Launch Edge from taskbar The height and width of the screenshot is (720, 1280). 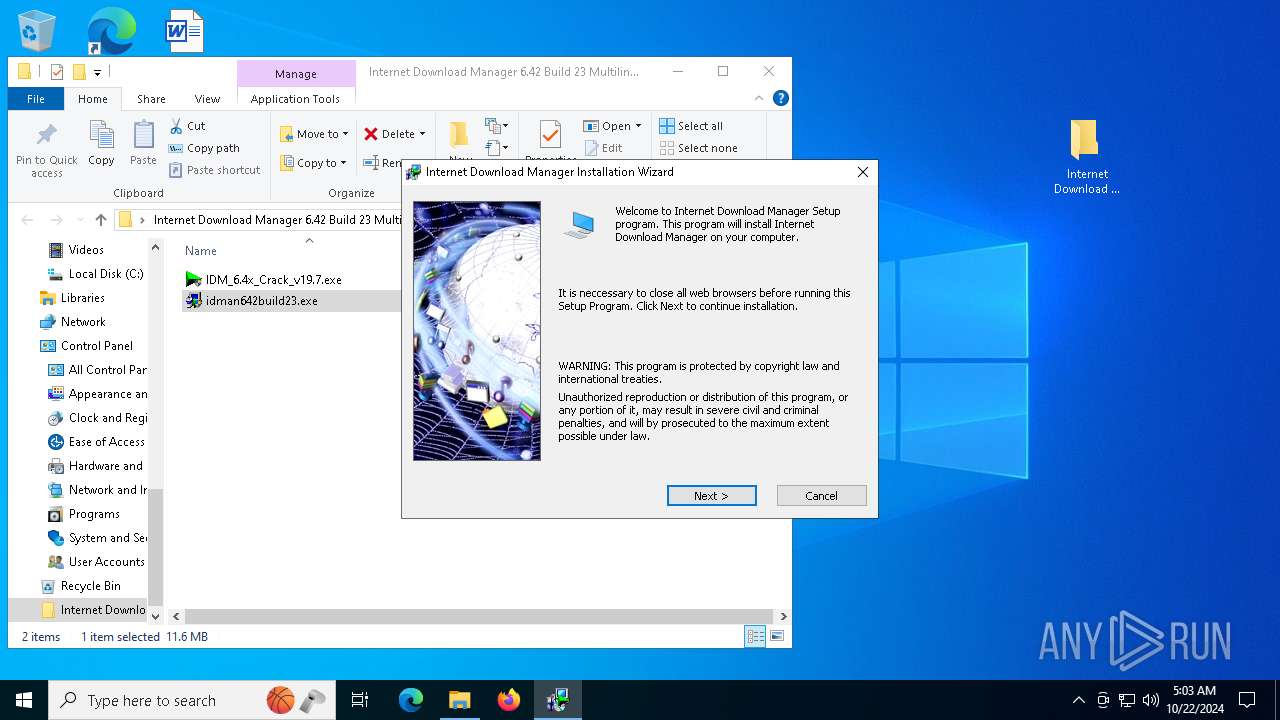(411, 700)
